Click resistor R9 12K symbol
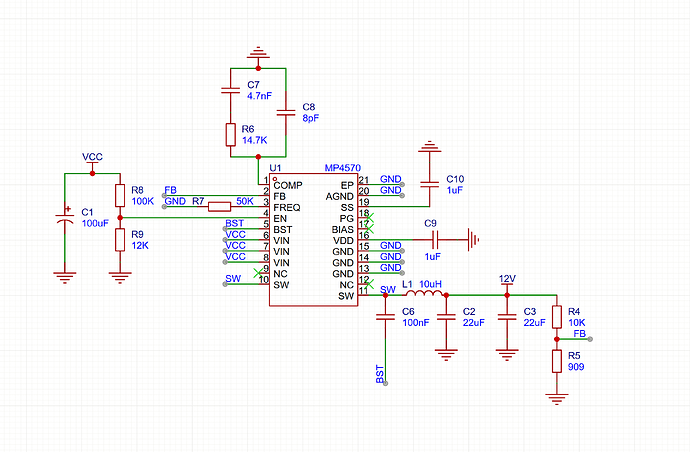This screenshot has width=690, height=452. (120, 239)
